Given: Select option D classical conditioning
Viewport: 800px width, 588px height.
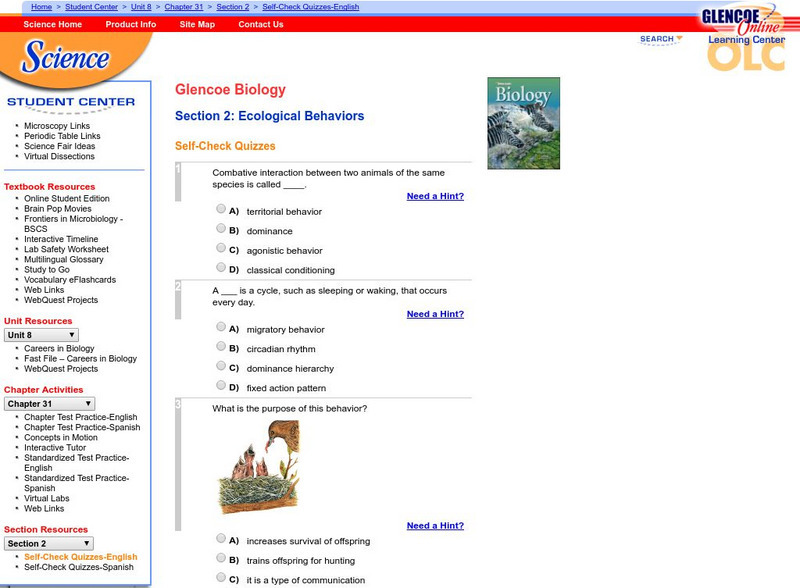Looking at the screenshot, I should (x=221, y=267).
